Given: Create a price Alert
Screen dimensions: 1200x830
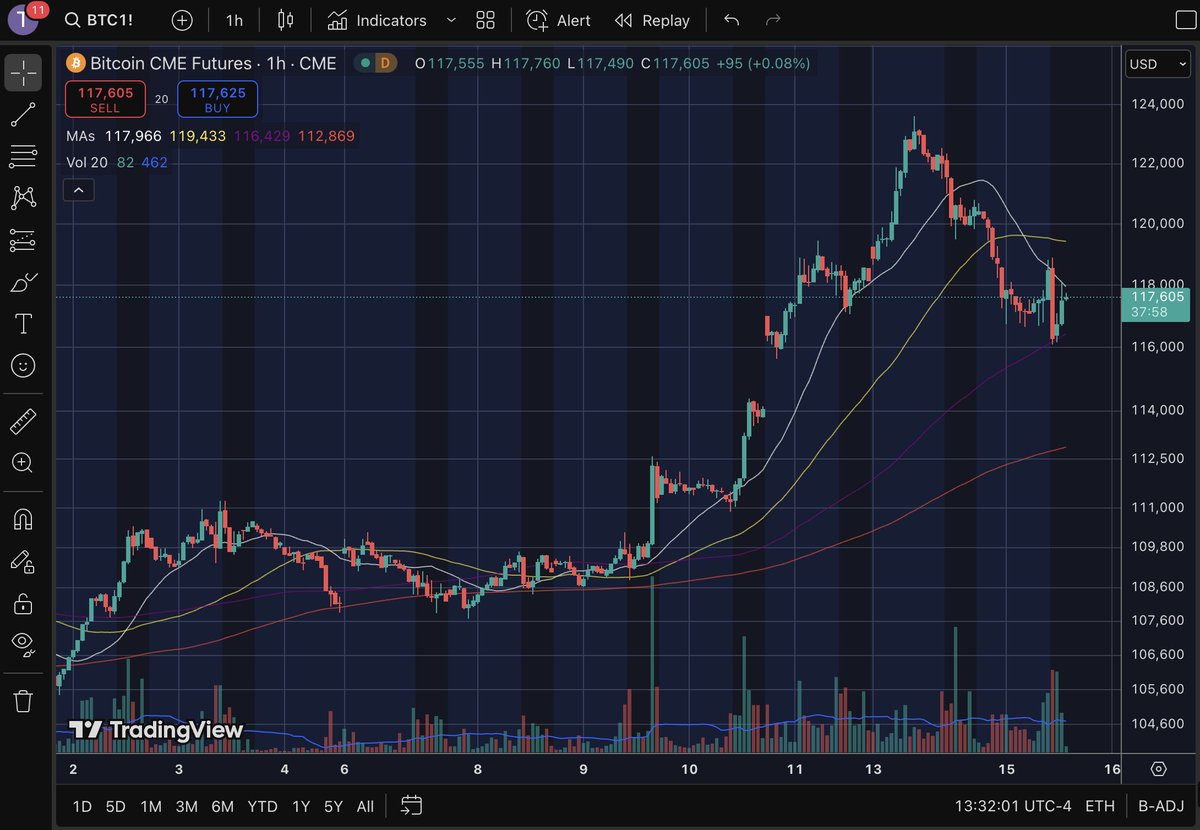Looking at the screenshot, I should coord(559,20).
